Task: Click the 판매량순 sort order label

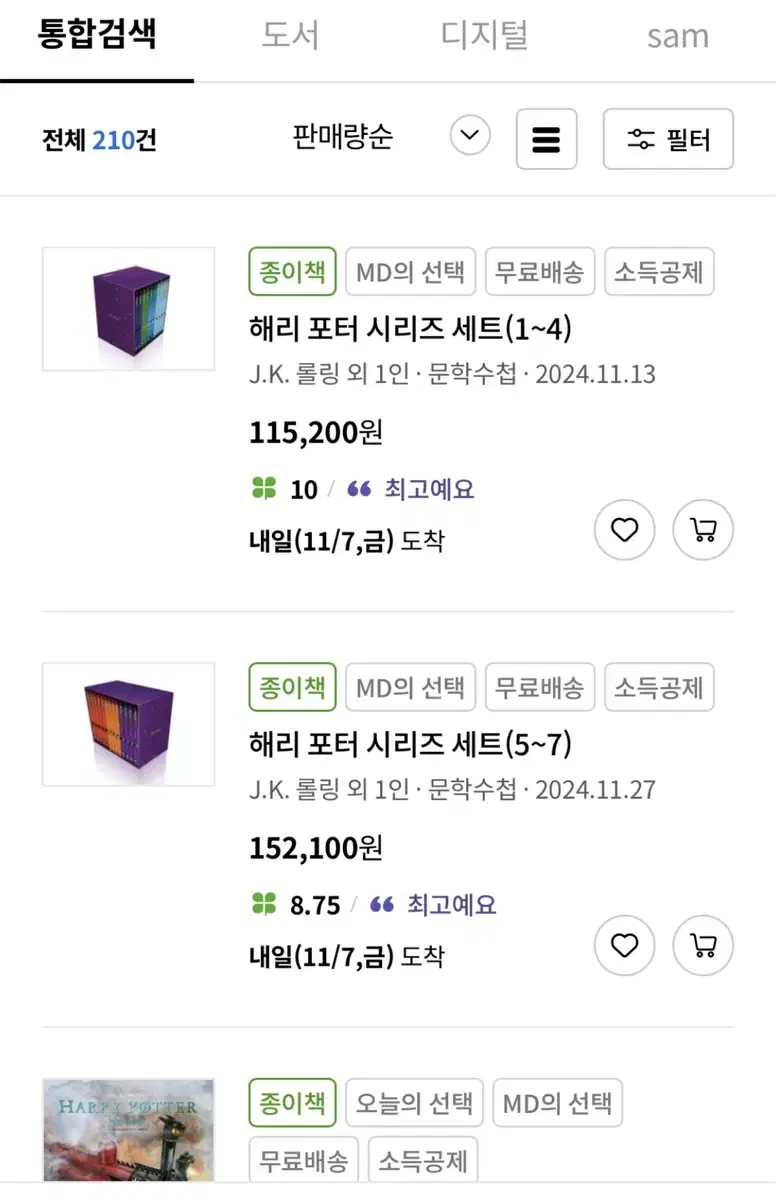Action: click(x=342, y=137)
